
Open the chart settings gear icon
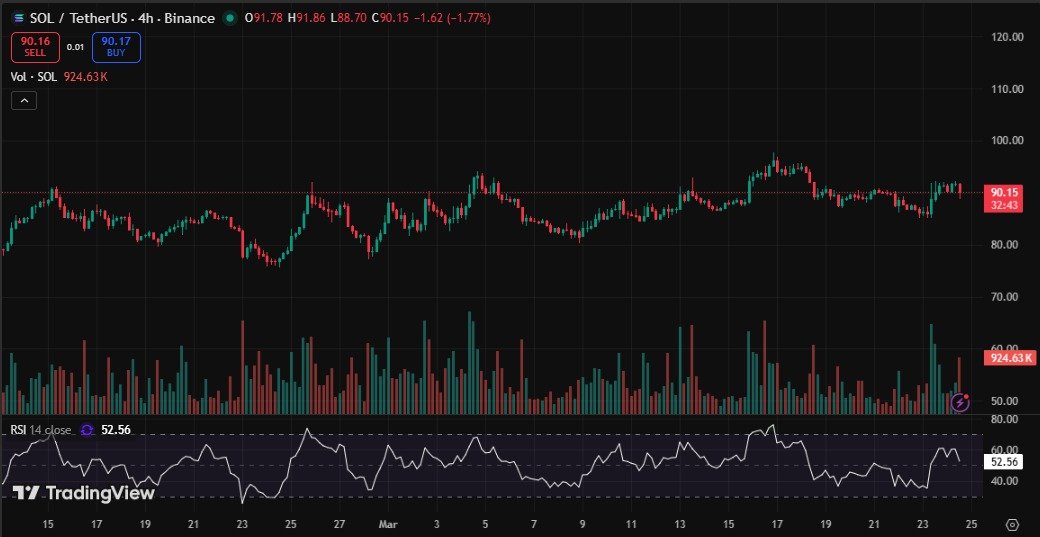1012,523
